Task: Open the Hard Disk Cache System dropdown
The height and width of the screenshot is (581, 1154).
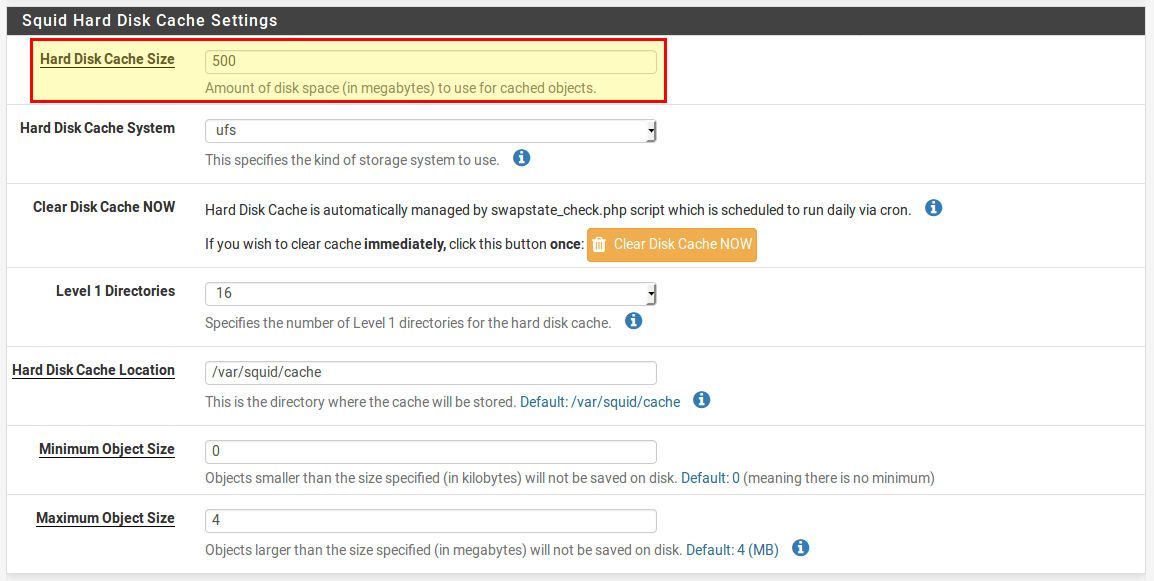Action: coord(430,131)
